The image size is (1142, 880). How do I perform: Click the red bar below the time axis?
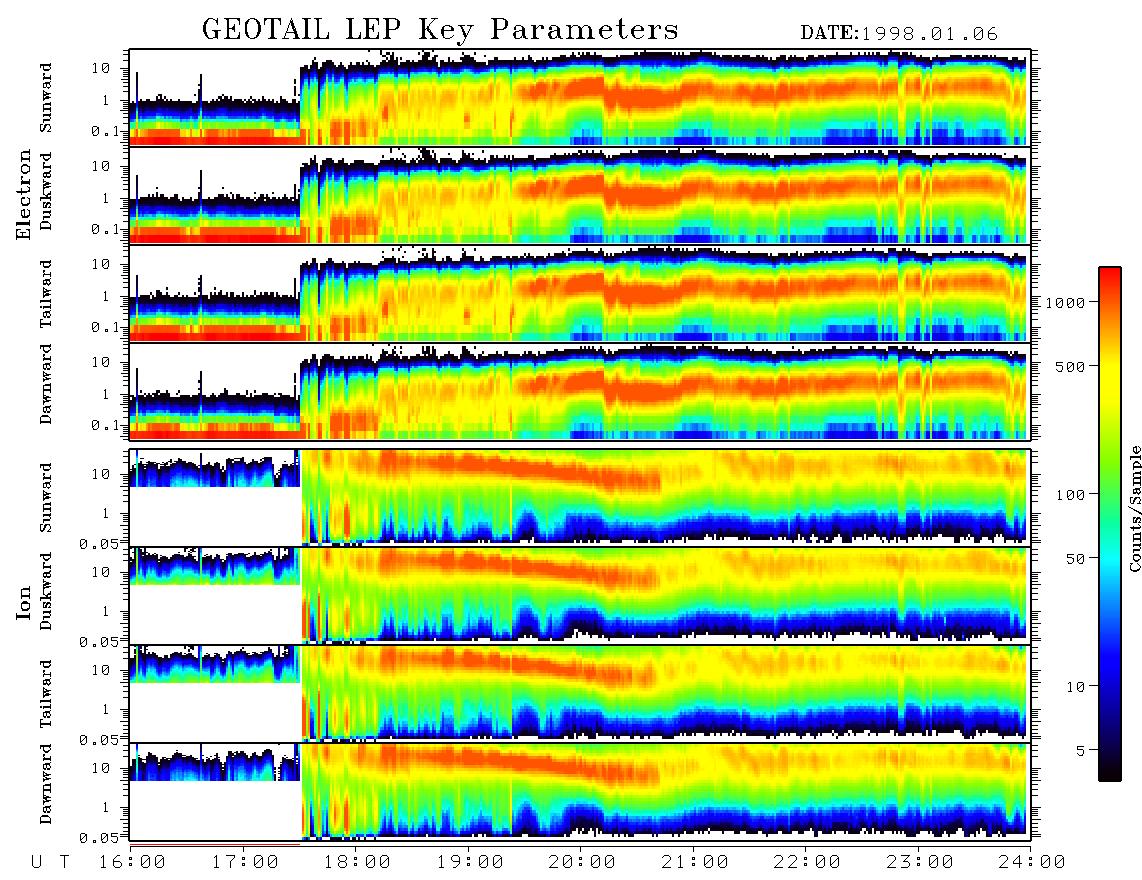(214, 845)
